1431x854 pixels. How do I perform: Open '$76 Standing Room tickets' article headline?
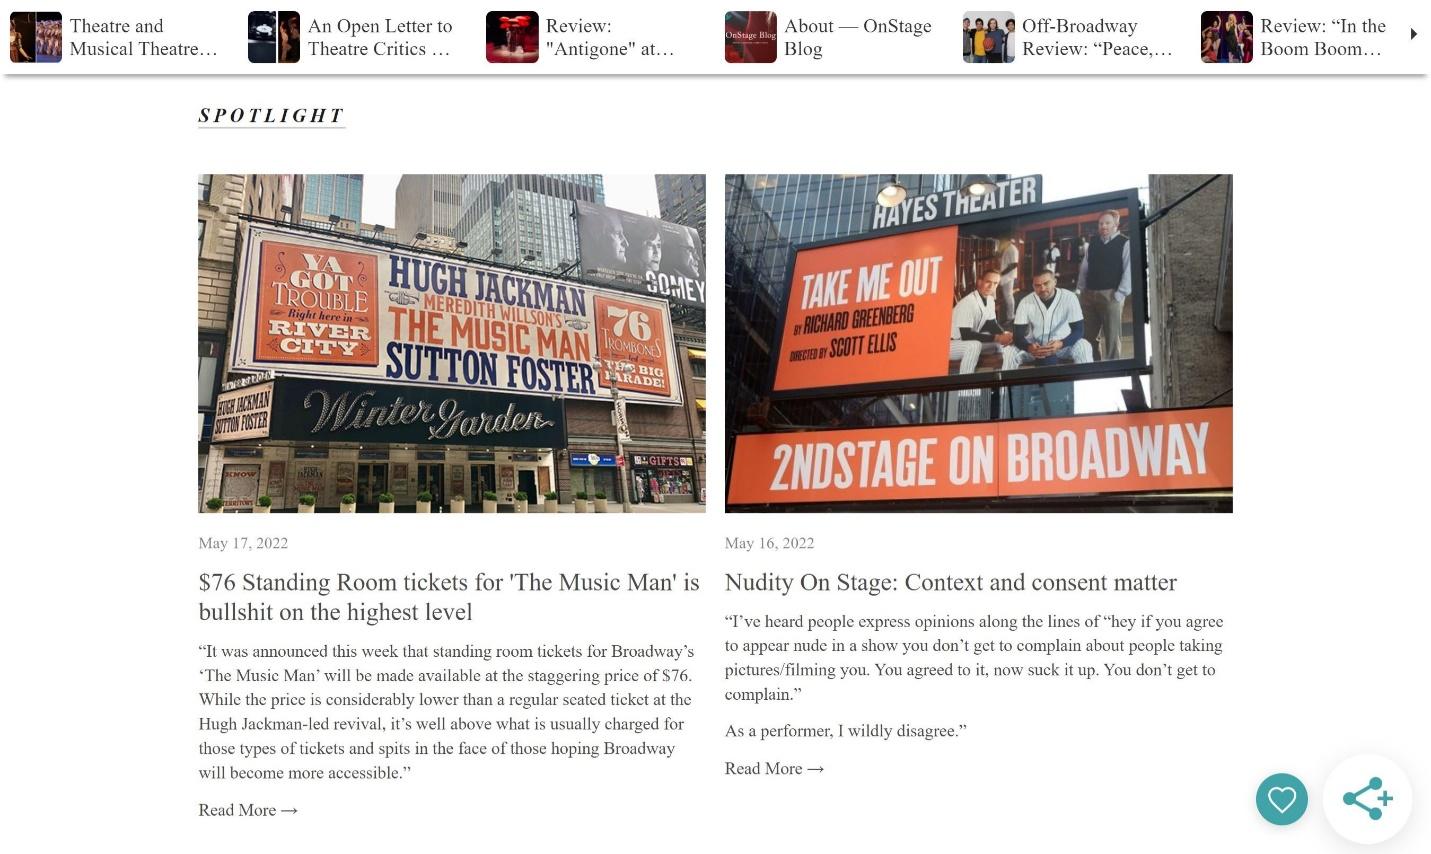coord(449,597)
